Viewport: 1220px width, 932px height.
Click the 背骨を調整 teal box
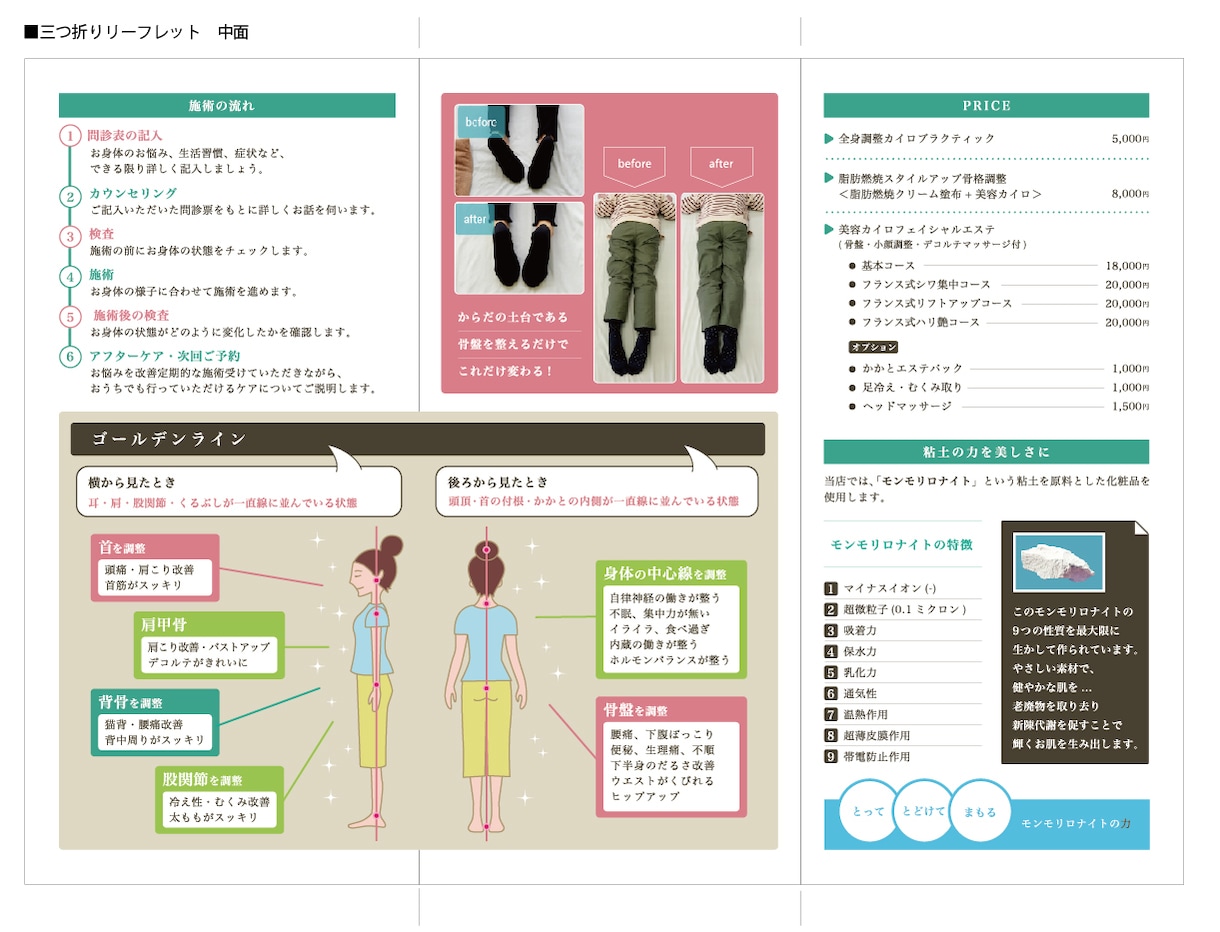pyautogui.click(x=155, y=722)
